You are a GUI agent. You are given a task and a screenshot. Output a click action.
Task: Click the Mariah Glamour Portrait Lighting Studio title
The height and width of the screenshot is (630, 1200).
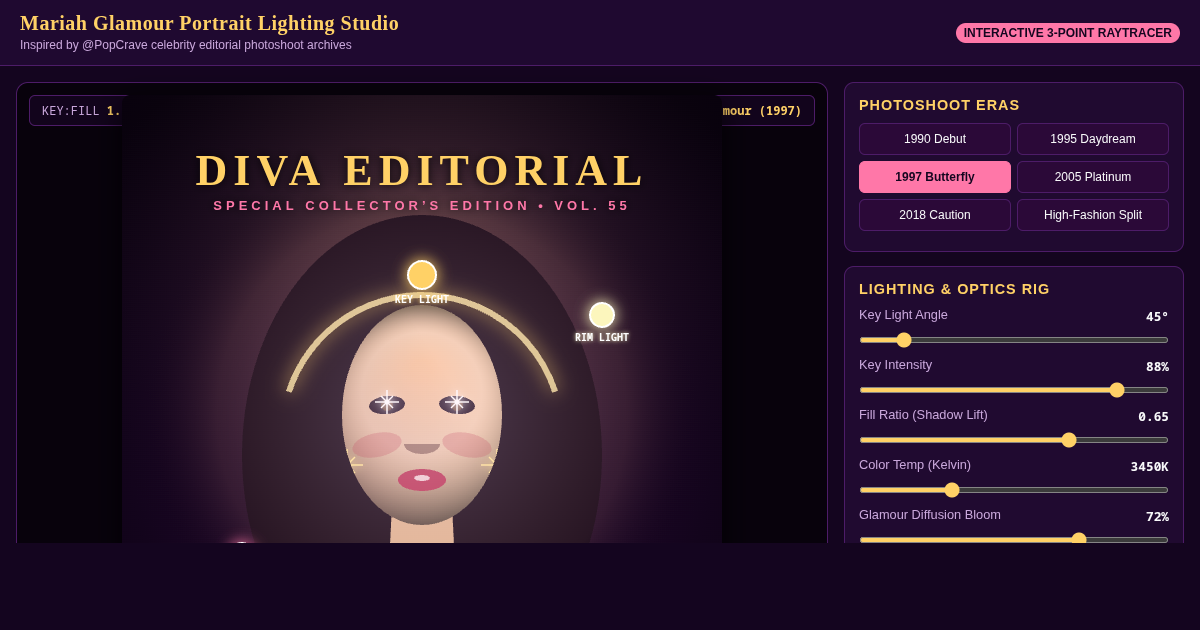209,23
